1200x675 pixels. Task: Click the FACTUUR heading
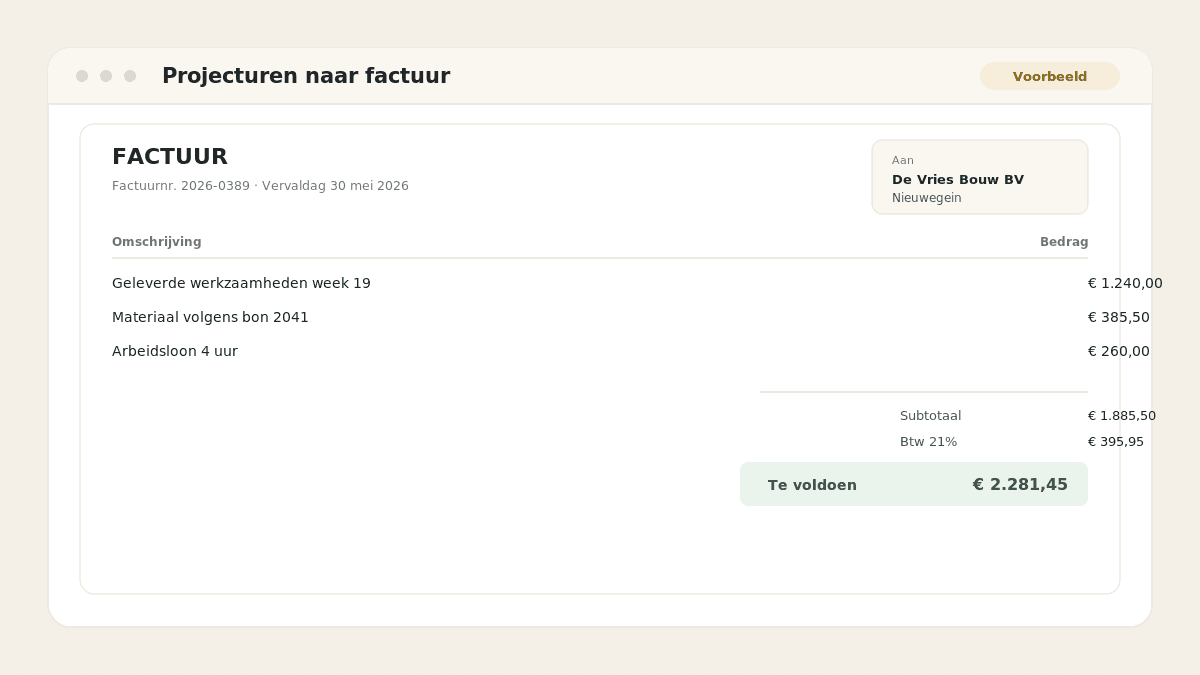coord(170,157)
